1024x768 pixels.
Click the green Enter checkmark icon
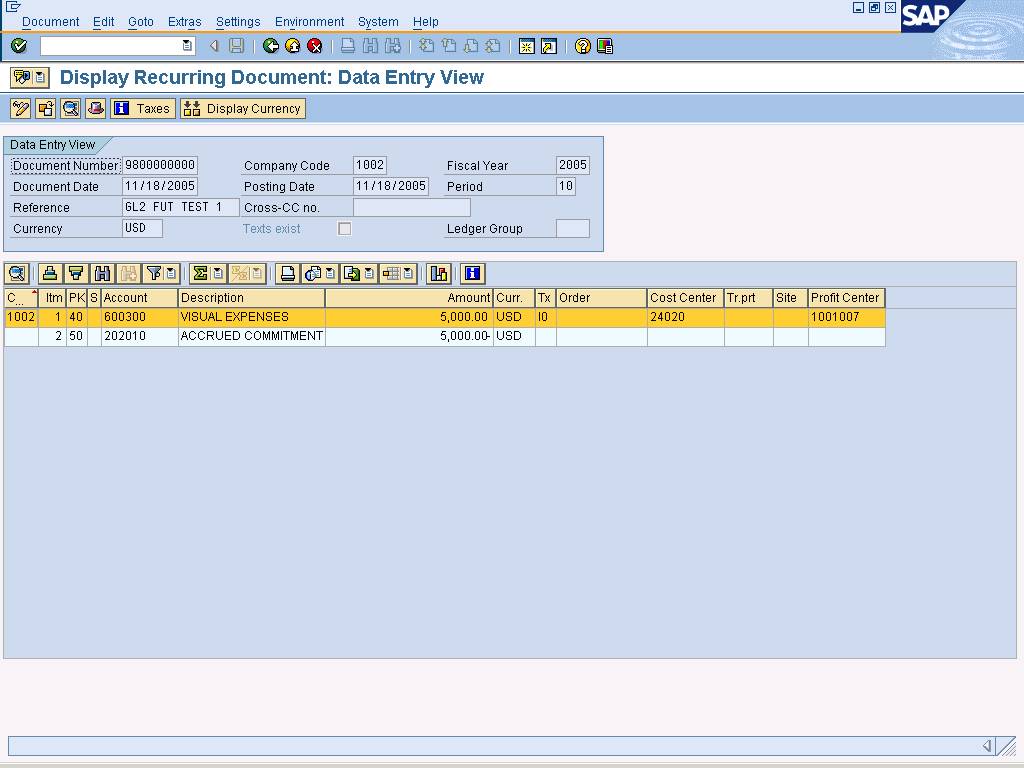tap(19, 46)
